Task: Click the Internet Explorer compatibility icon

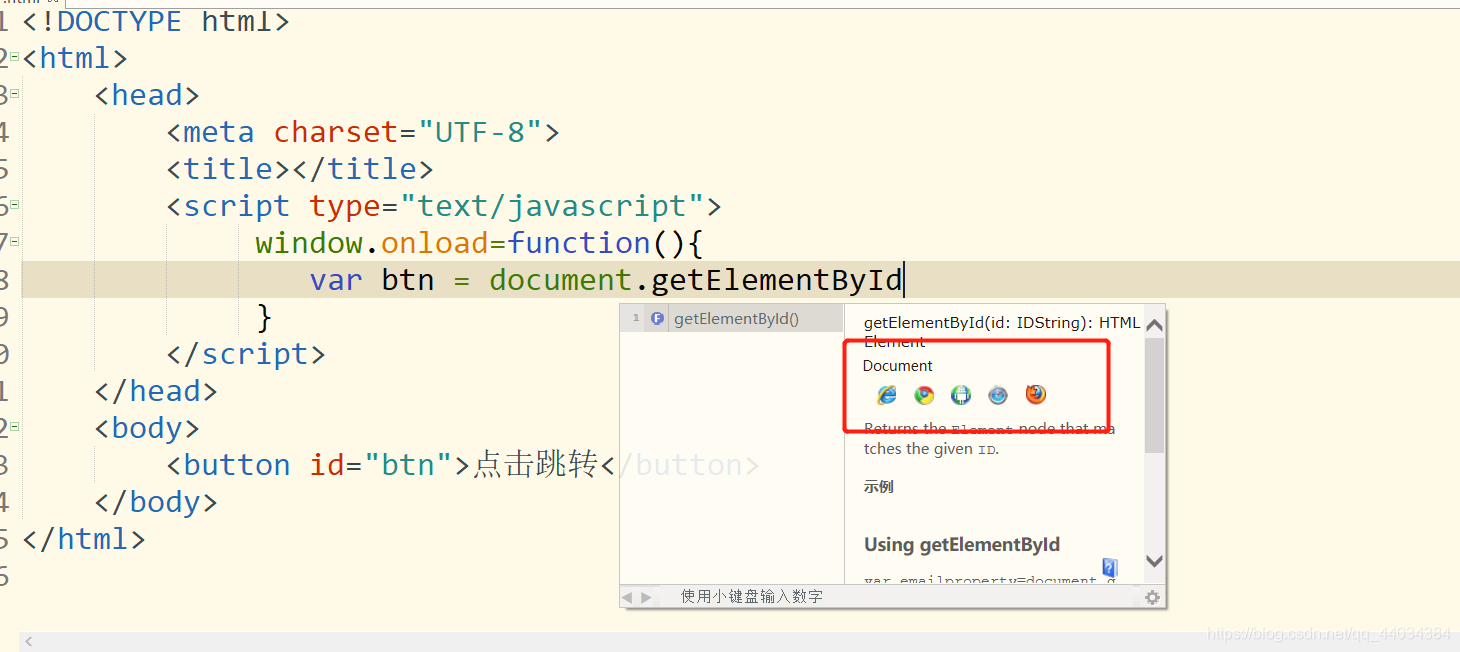Action: (886, 394)
